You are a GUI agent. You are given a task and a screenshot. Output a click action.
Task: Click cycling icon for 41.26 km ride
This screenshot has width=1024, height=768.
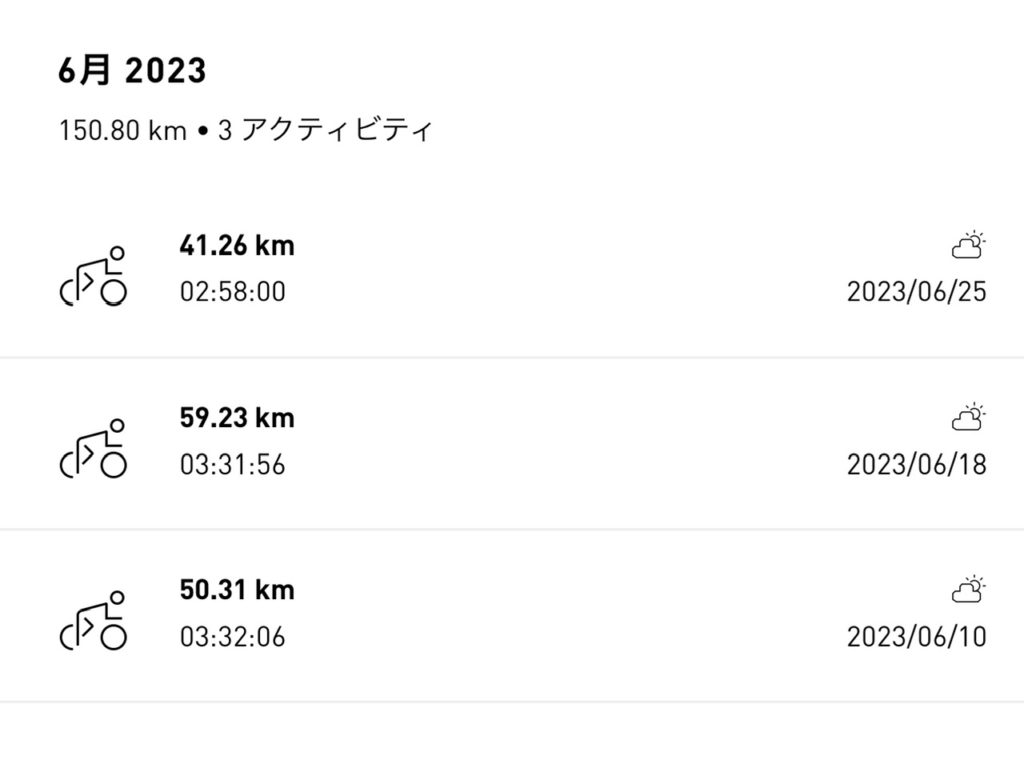tap(95, 277)
